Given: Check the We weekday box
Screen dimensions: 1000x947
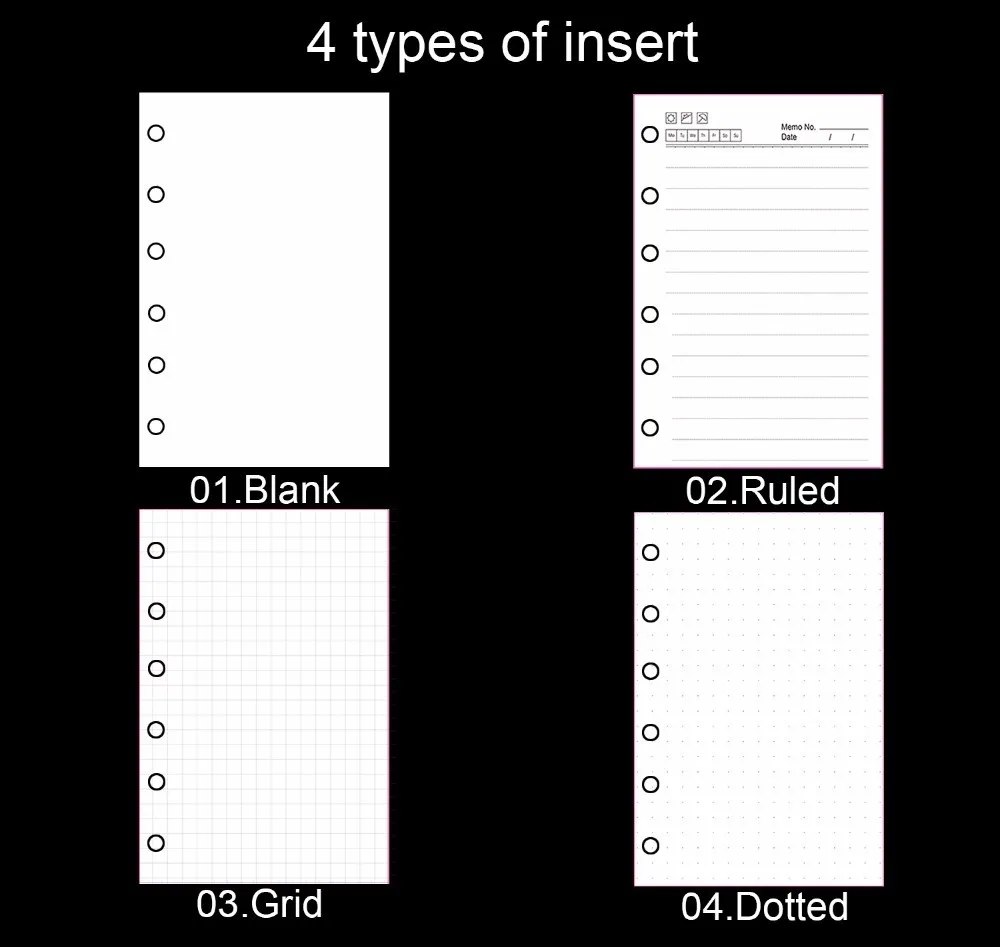Looking at the screenshot, I should pos(693,135).
